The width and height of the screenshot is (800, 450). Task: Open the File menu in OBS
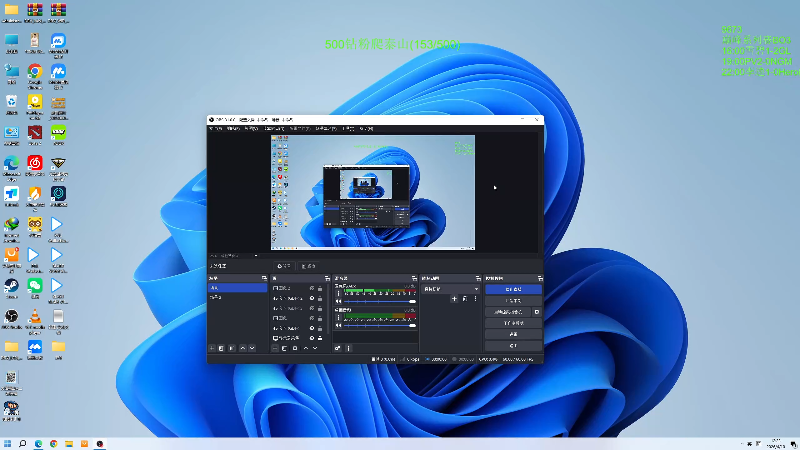click(x=216, y=129)
